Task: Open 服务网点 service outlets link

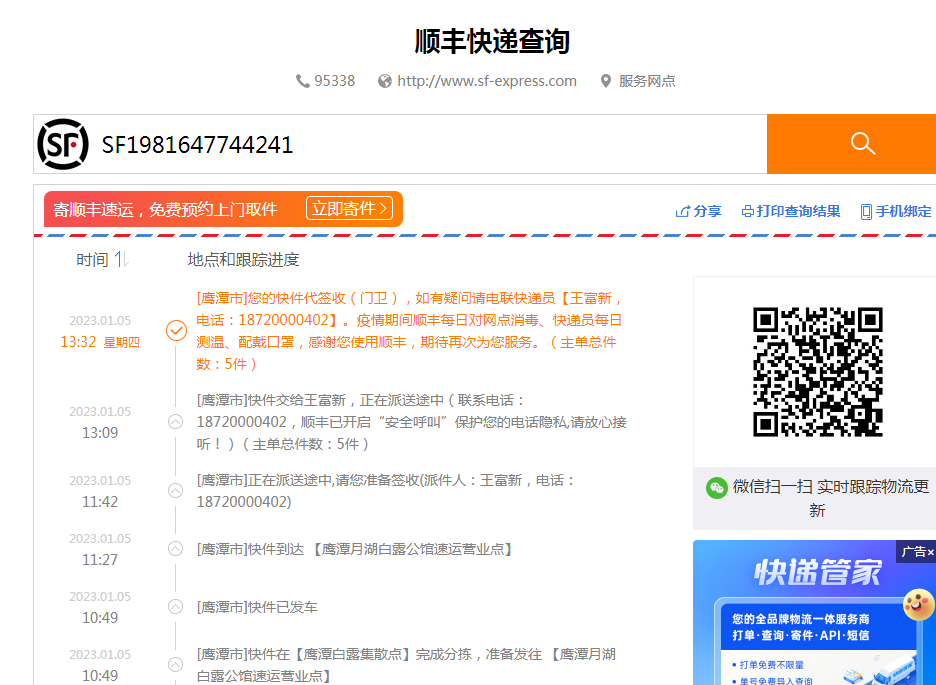Action: [646, 81]
